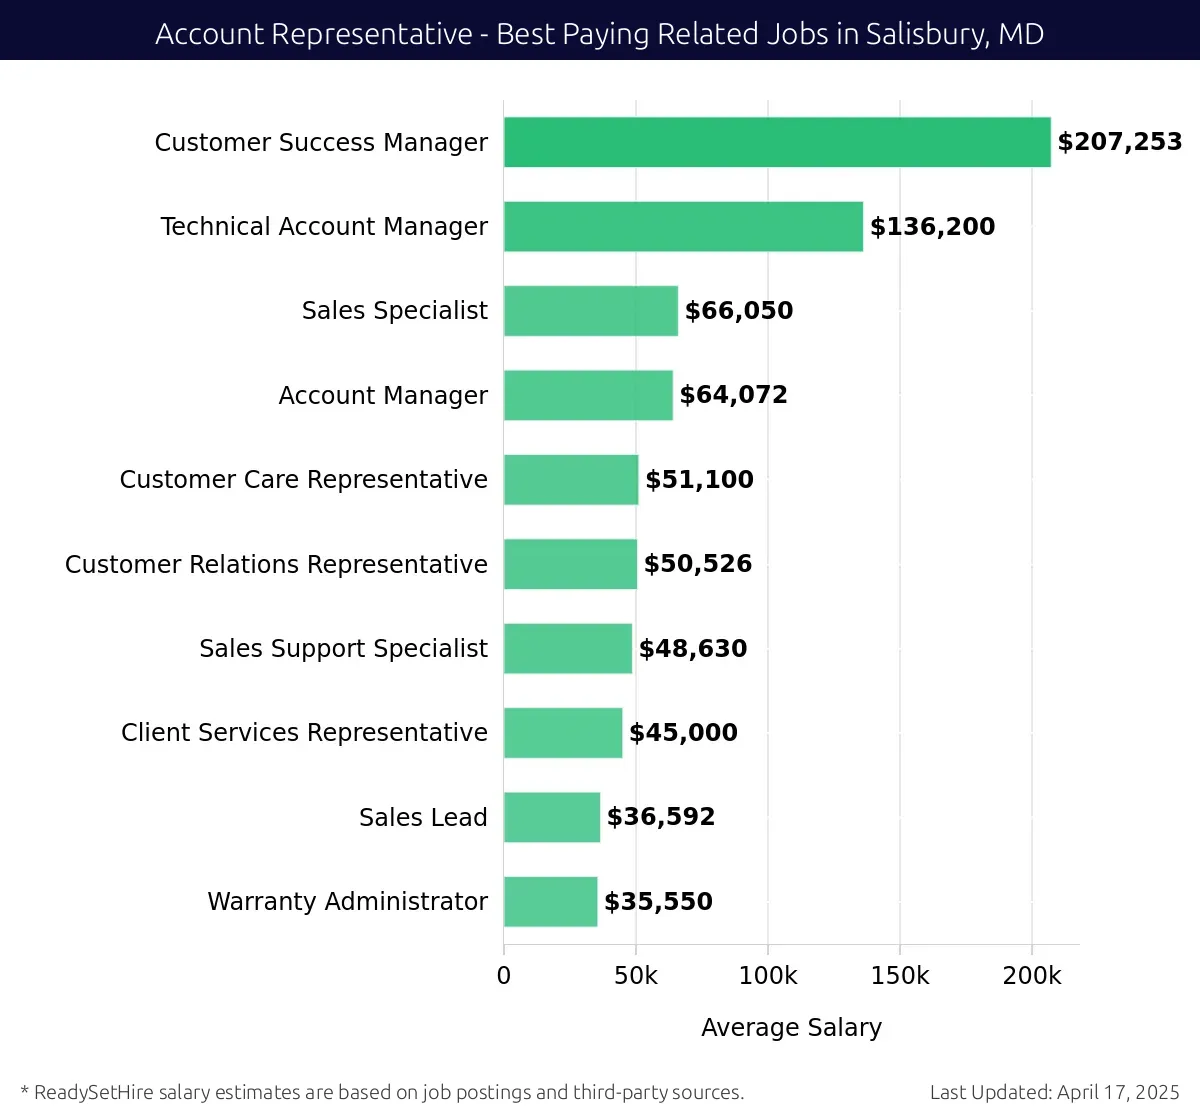This screenshot has height=1120, width=1200.
Task: Click the Technical Account Manager bar
Action: [x=683, y=226]
